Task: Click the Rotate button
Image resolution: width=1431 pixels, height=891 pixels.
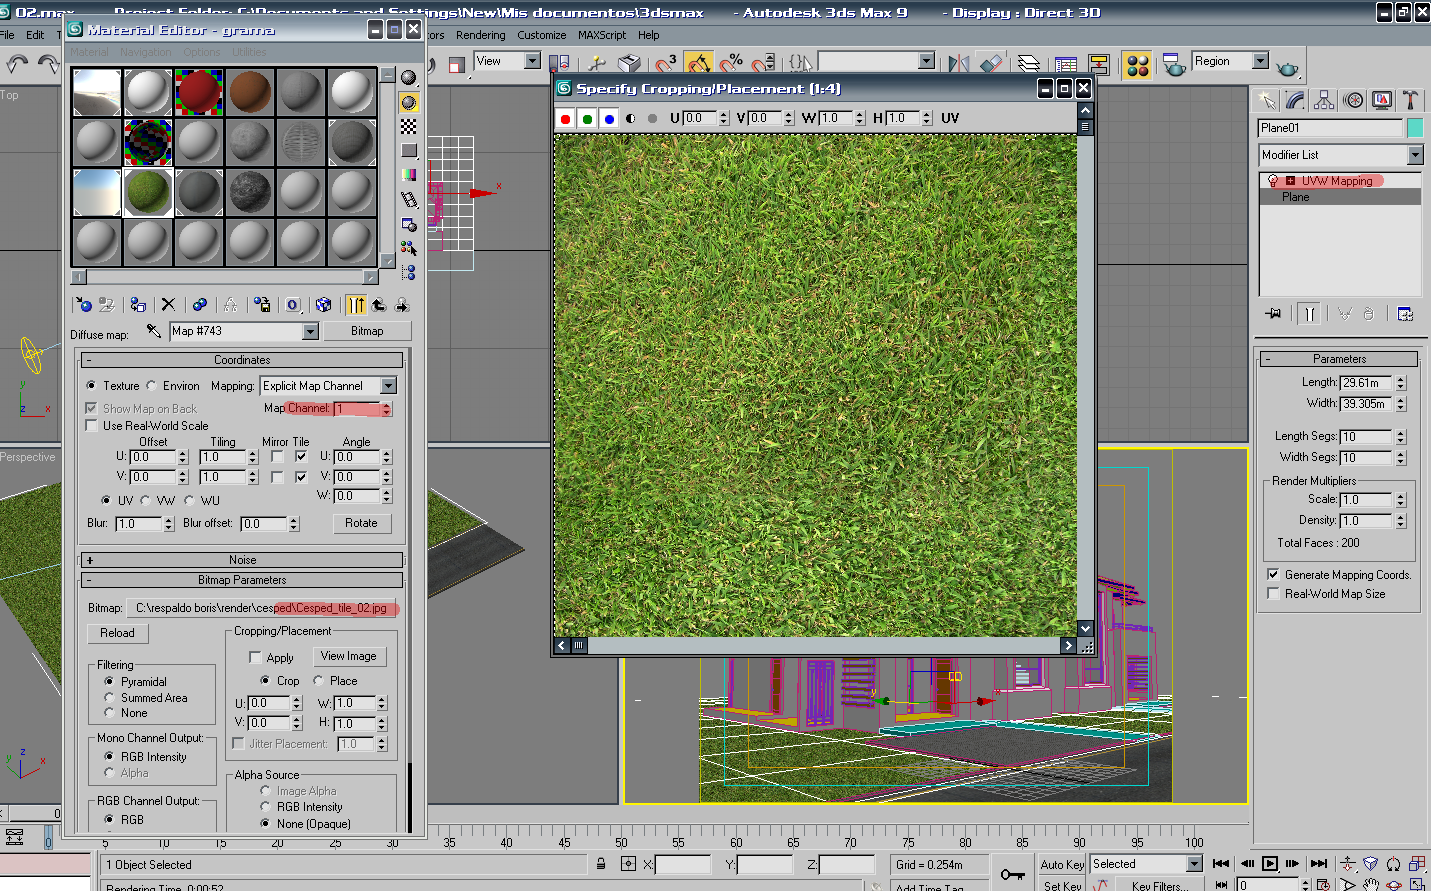Action: pyautogui.click(x=361, y=523)
